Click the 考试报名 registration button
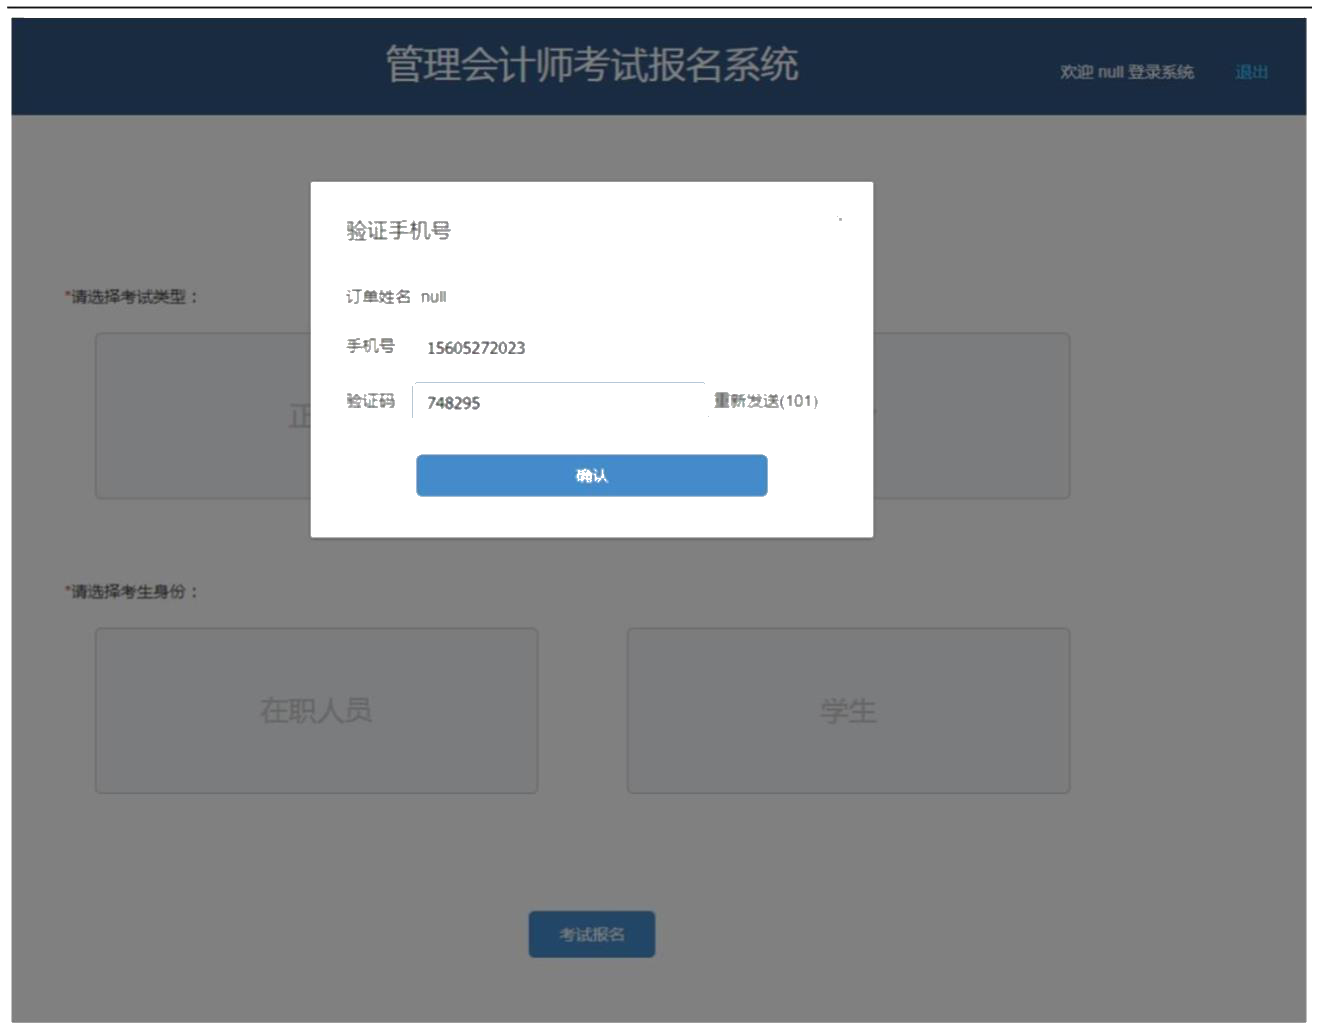The image size is (1319, 1031). [594, 933]
